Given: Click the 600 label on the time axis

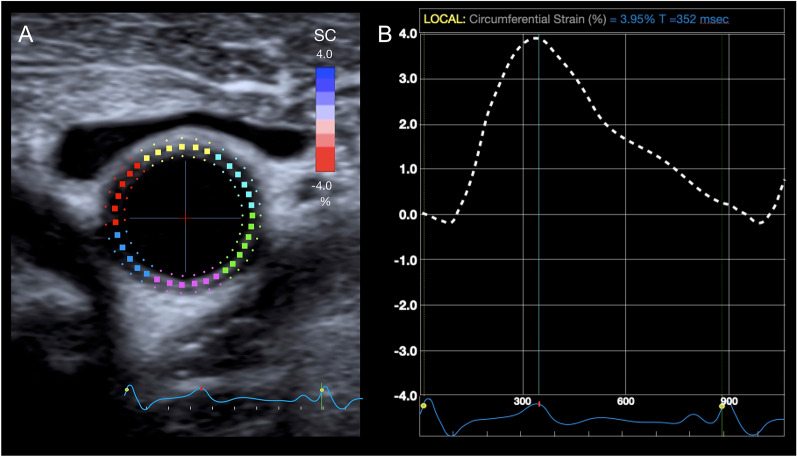Looking at the screenshot, I should point(626,401).
